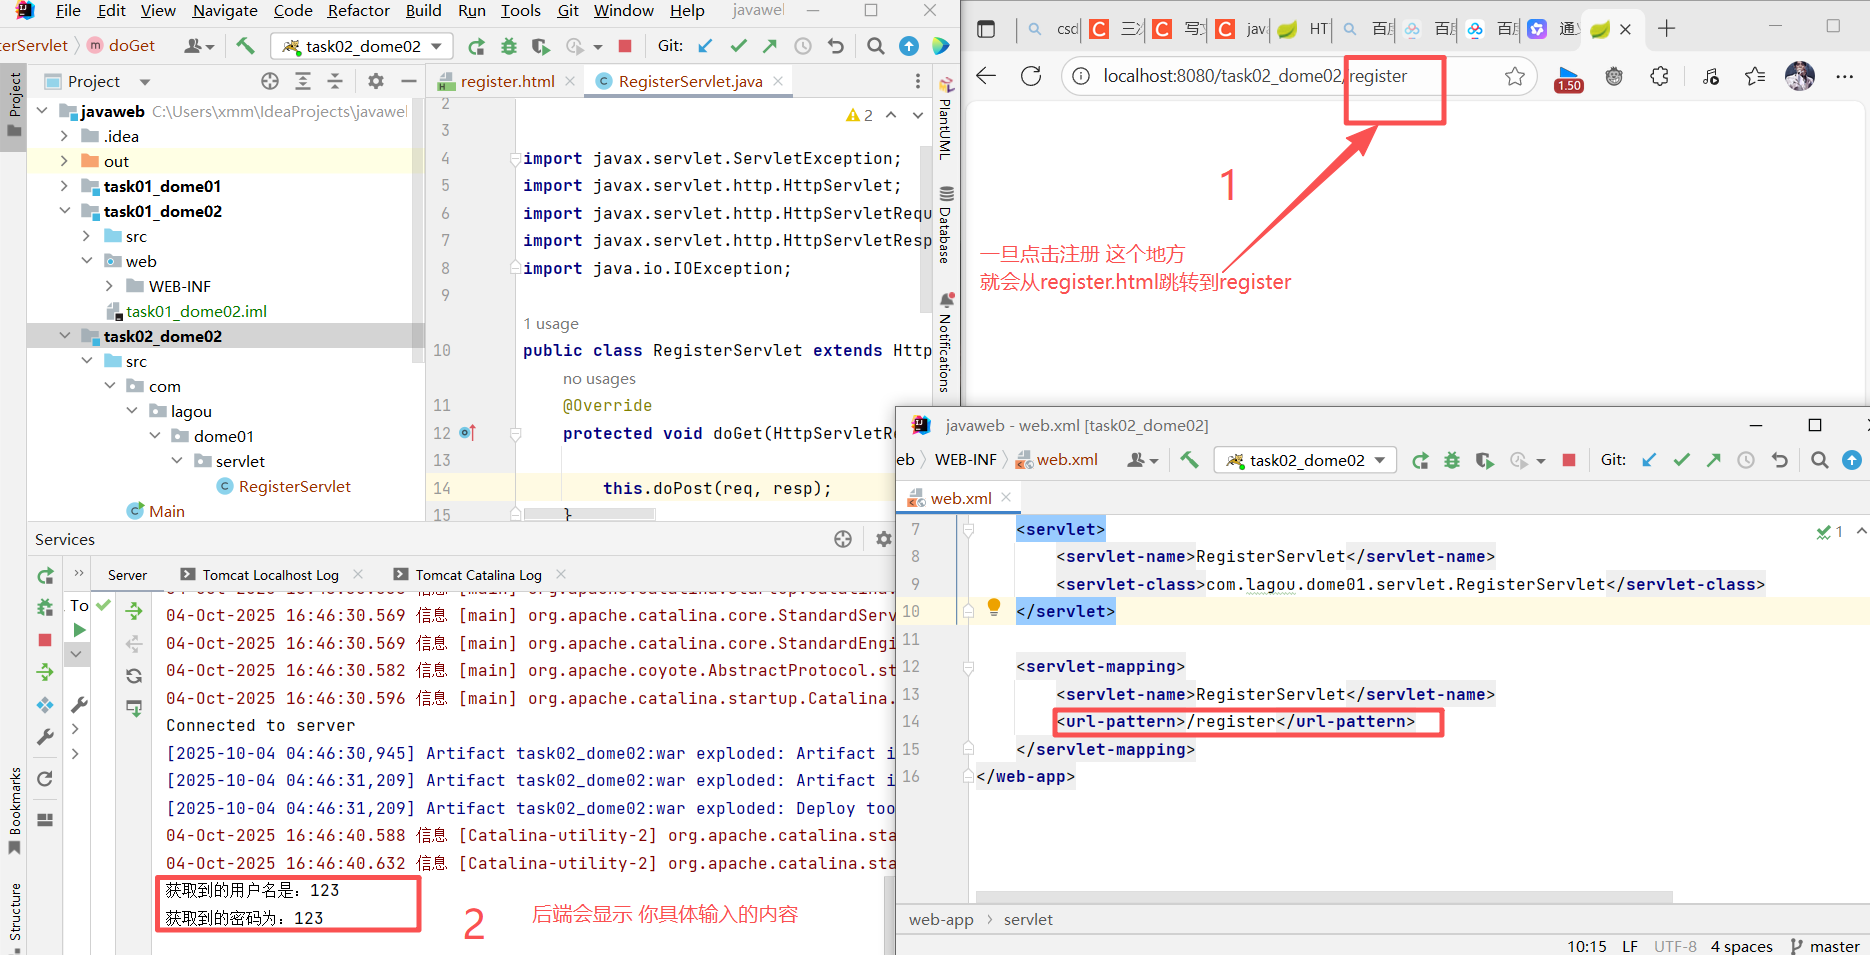This screenshot has width=1870, height=955.
Task: Click the Services panel settings gear
Action: pos(883,539)
